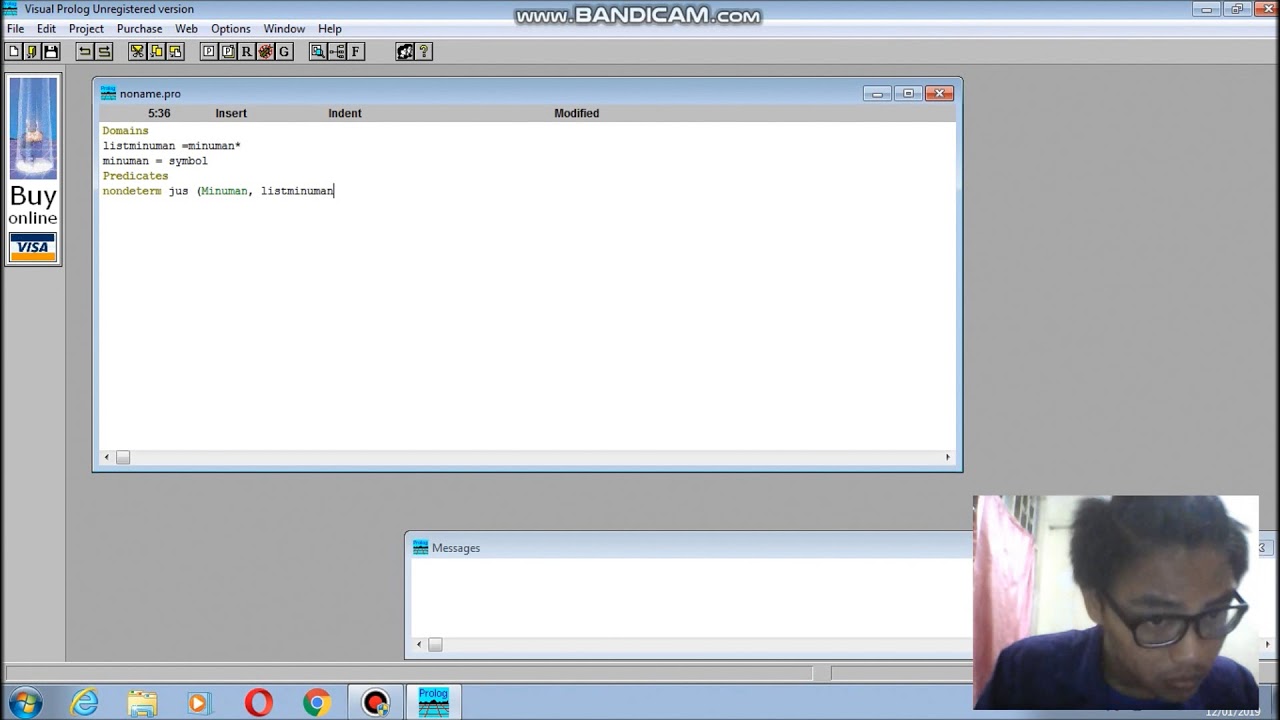The image size is (1280, 720).
Task: Click the first P project toolbar icon
Action: 209,51
